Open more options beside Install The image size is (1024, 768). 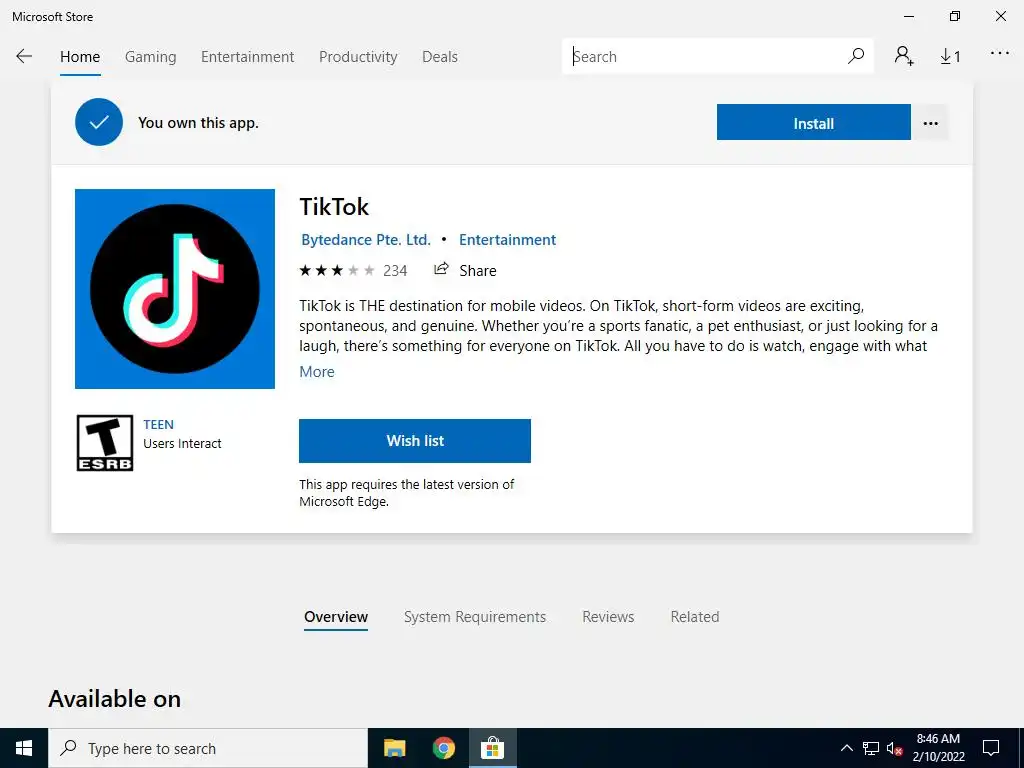pyautogui.click(x=931, y=123)
